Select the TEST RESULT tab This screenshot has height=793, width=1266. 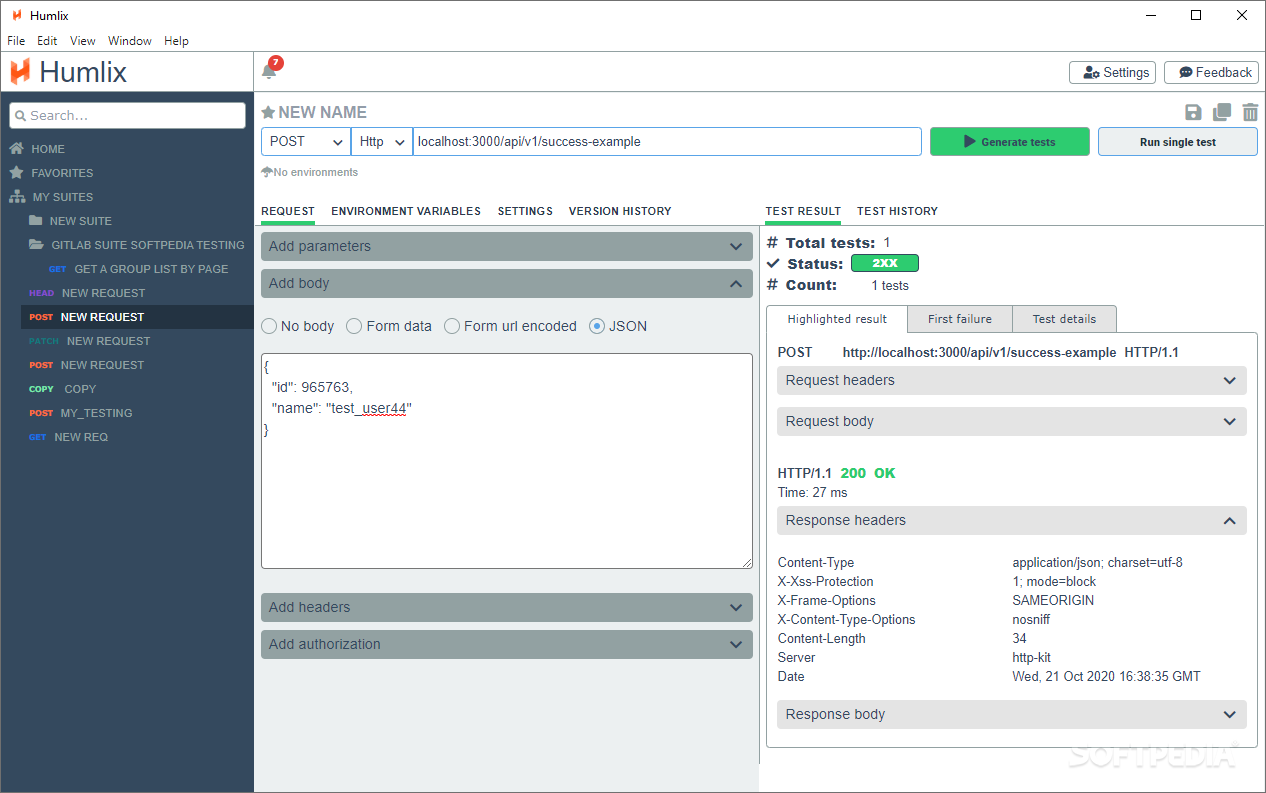tap(803, 211)
